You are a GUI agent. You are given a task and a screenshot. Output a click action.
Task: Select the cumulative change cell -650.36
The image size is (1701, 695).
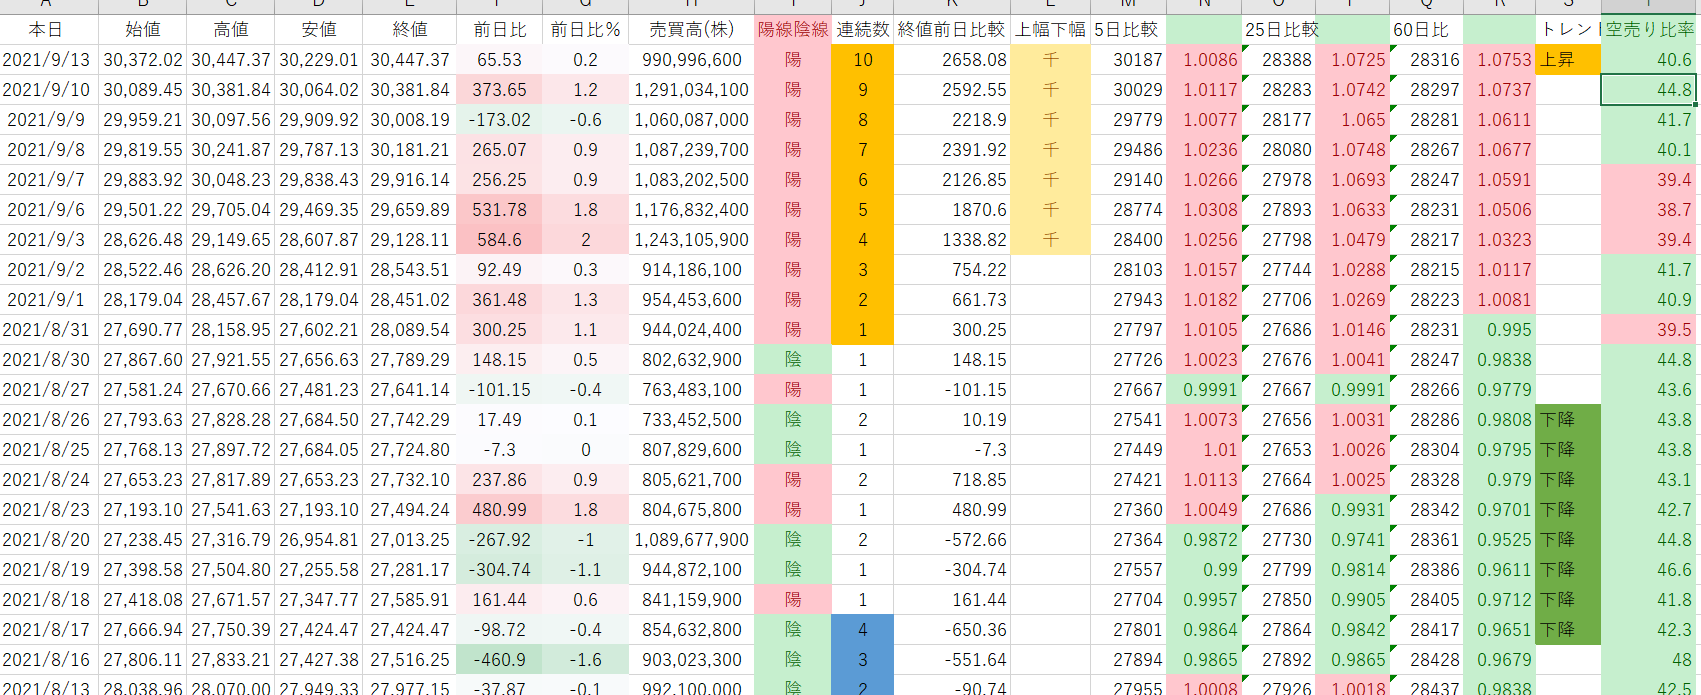(951, 630)
